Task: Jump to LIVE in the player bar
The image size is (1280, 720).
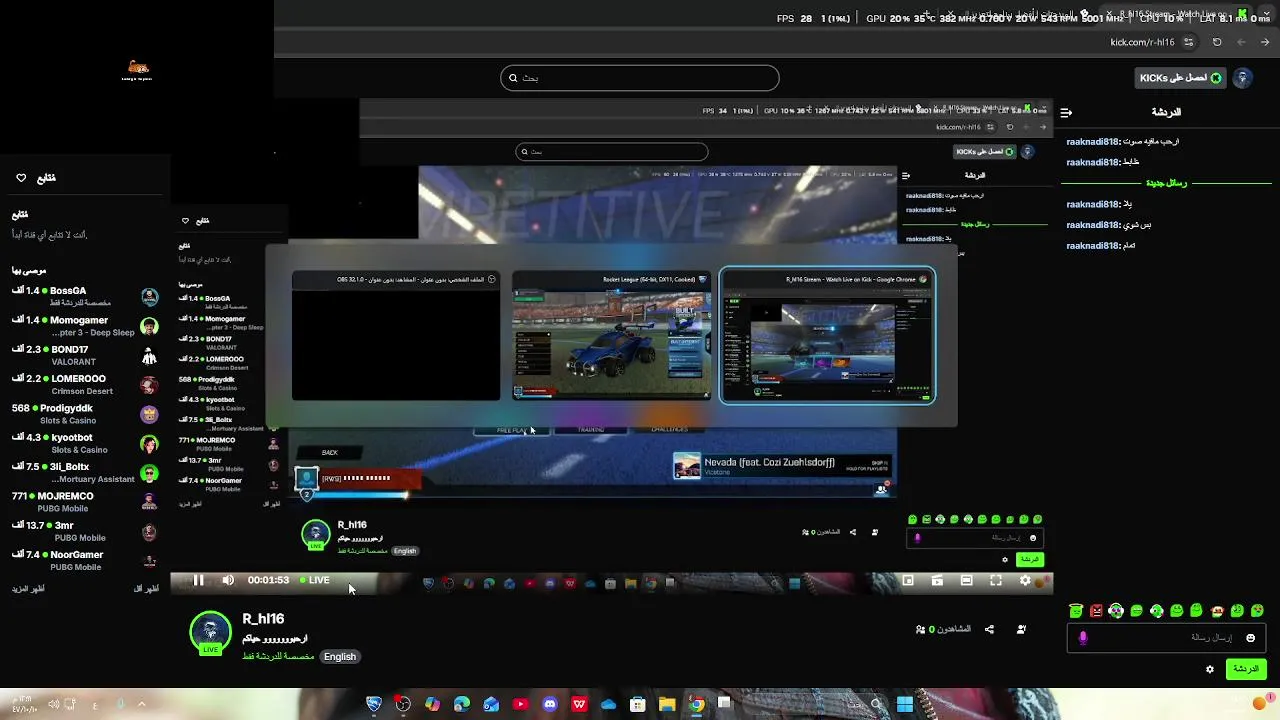Action: tap(315, 580)
